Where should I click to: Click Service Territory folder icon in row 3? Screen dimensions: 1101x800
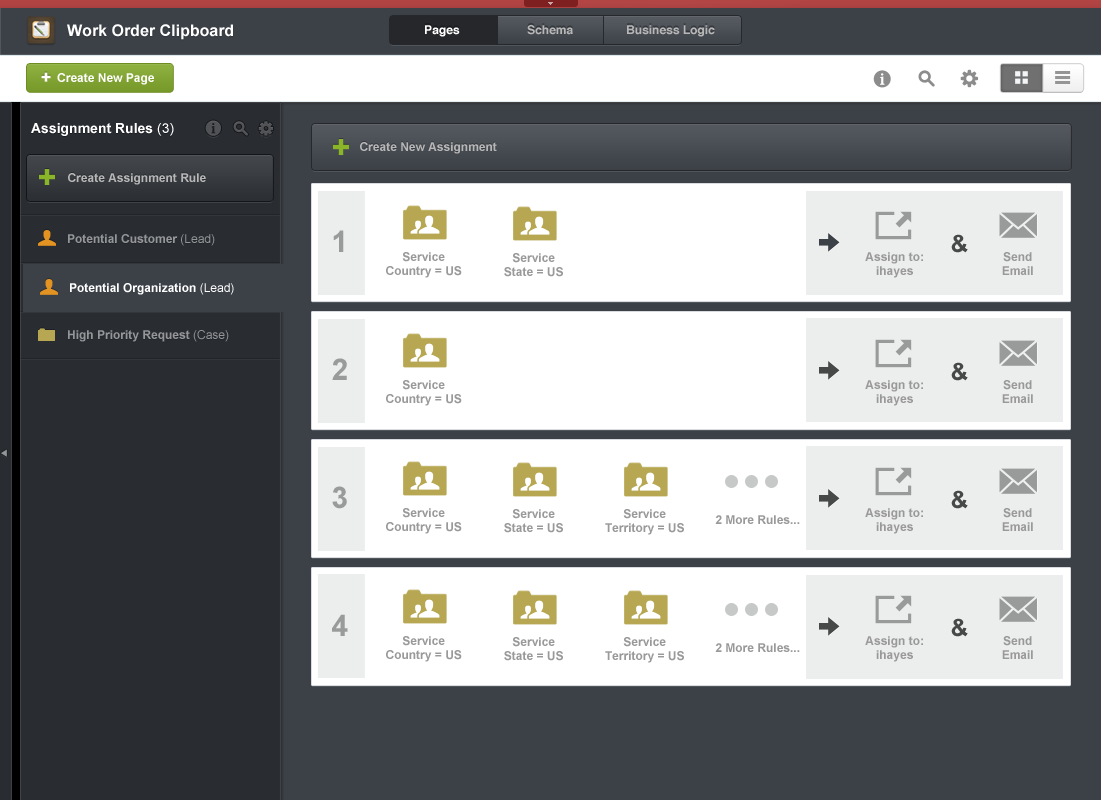click(x=645, y=480)
